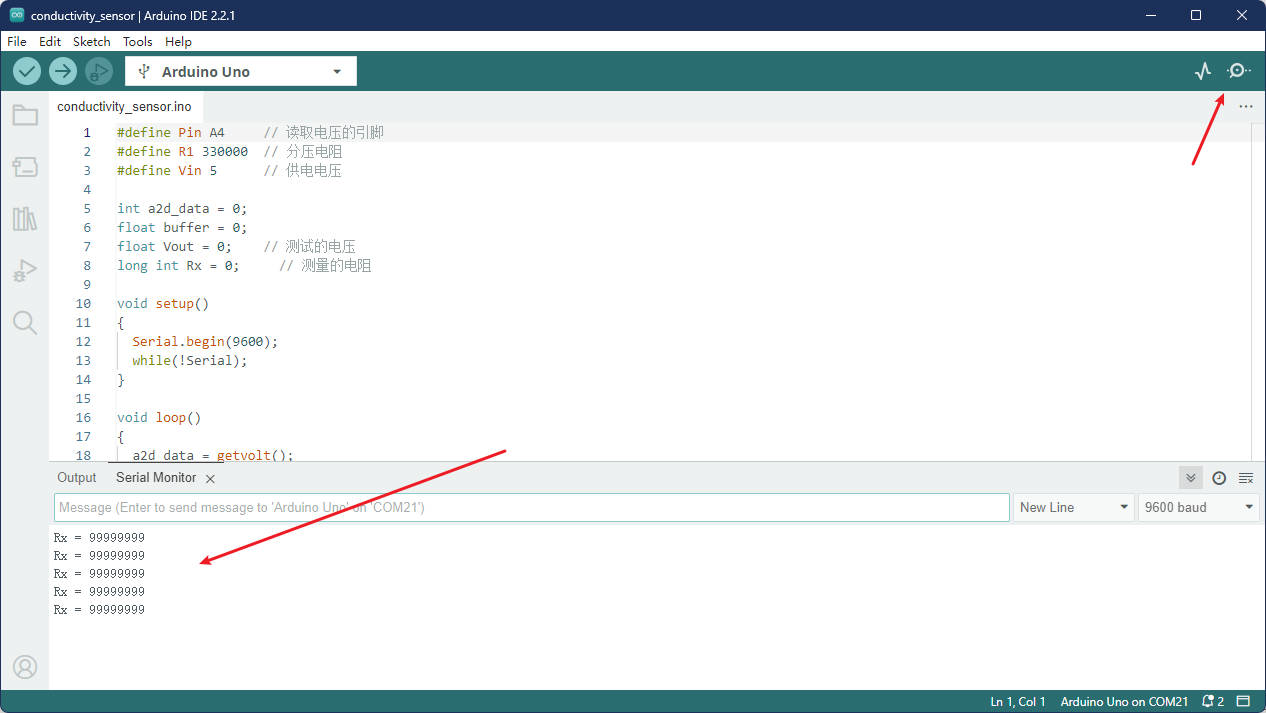Switch to the Output tab
This screenshot has width=1266, height=713.
(77, 478)
